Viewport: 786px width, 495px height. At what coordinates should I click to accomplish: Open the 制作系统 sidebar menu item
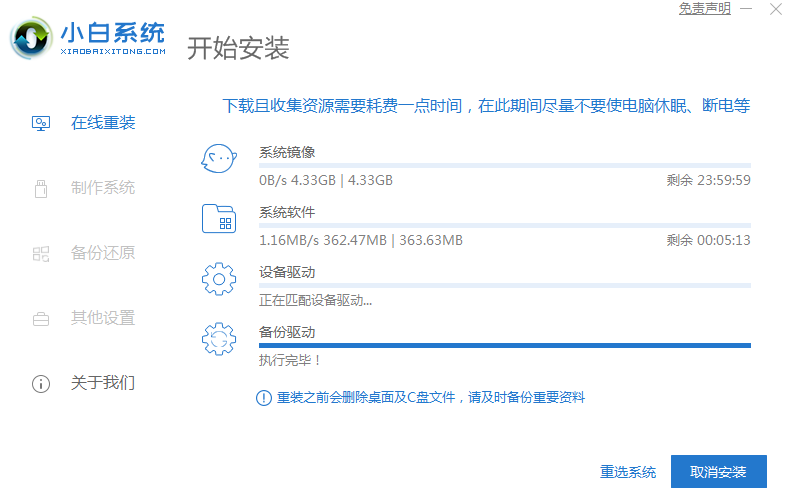[102, 188]
